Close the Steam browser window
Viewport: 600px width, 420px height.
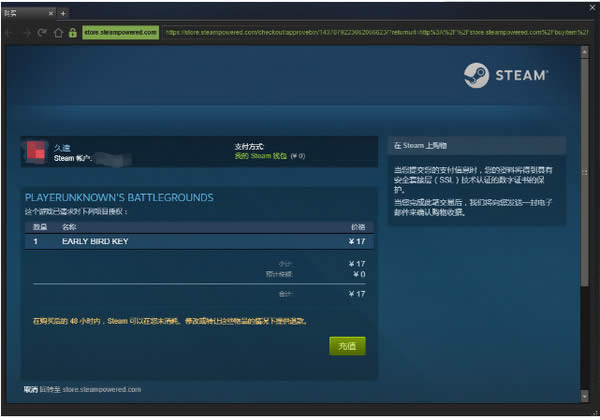click(593, 7)
